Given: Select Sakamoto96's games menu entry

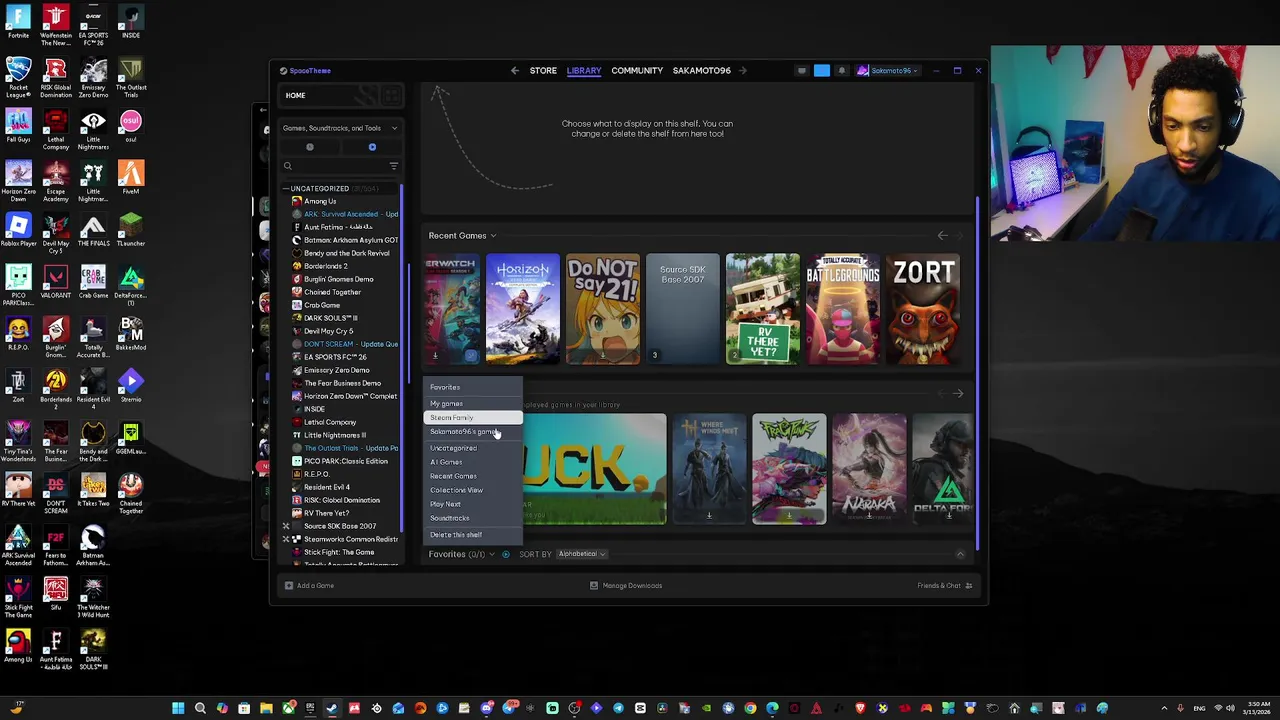Looking at the screenshot, I should [473, 432].
